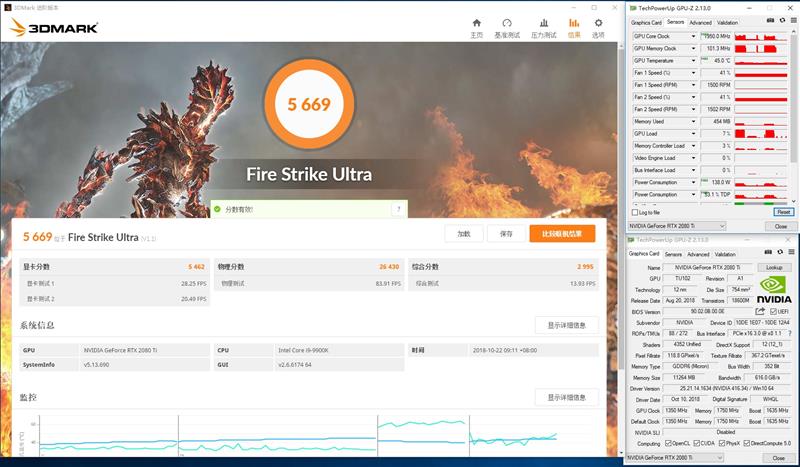Click the refresh icon in GPU-Z Graphics Card window

(x=780, y=252)
